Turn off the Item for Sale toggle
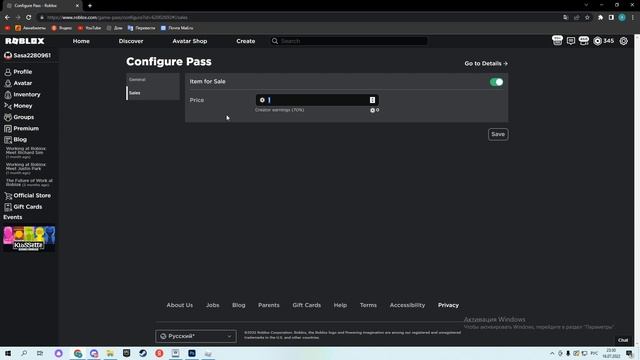The width and height of the screenshot is (640, 360). (496, 82)
